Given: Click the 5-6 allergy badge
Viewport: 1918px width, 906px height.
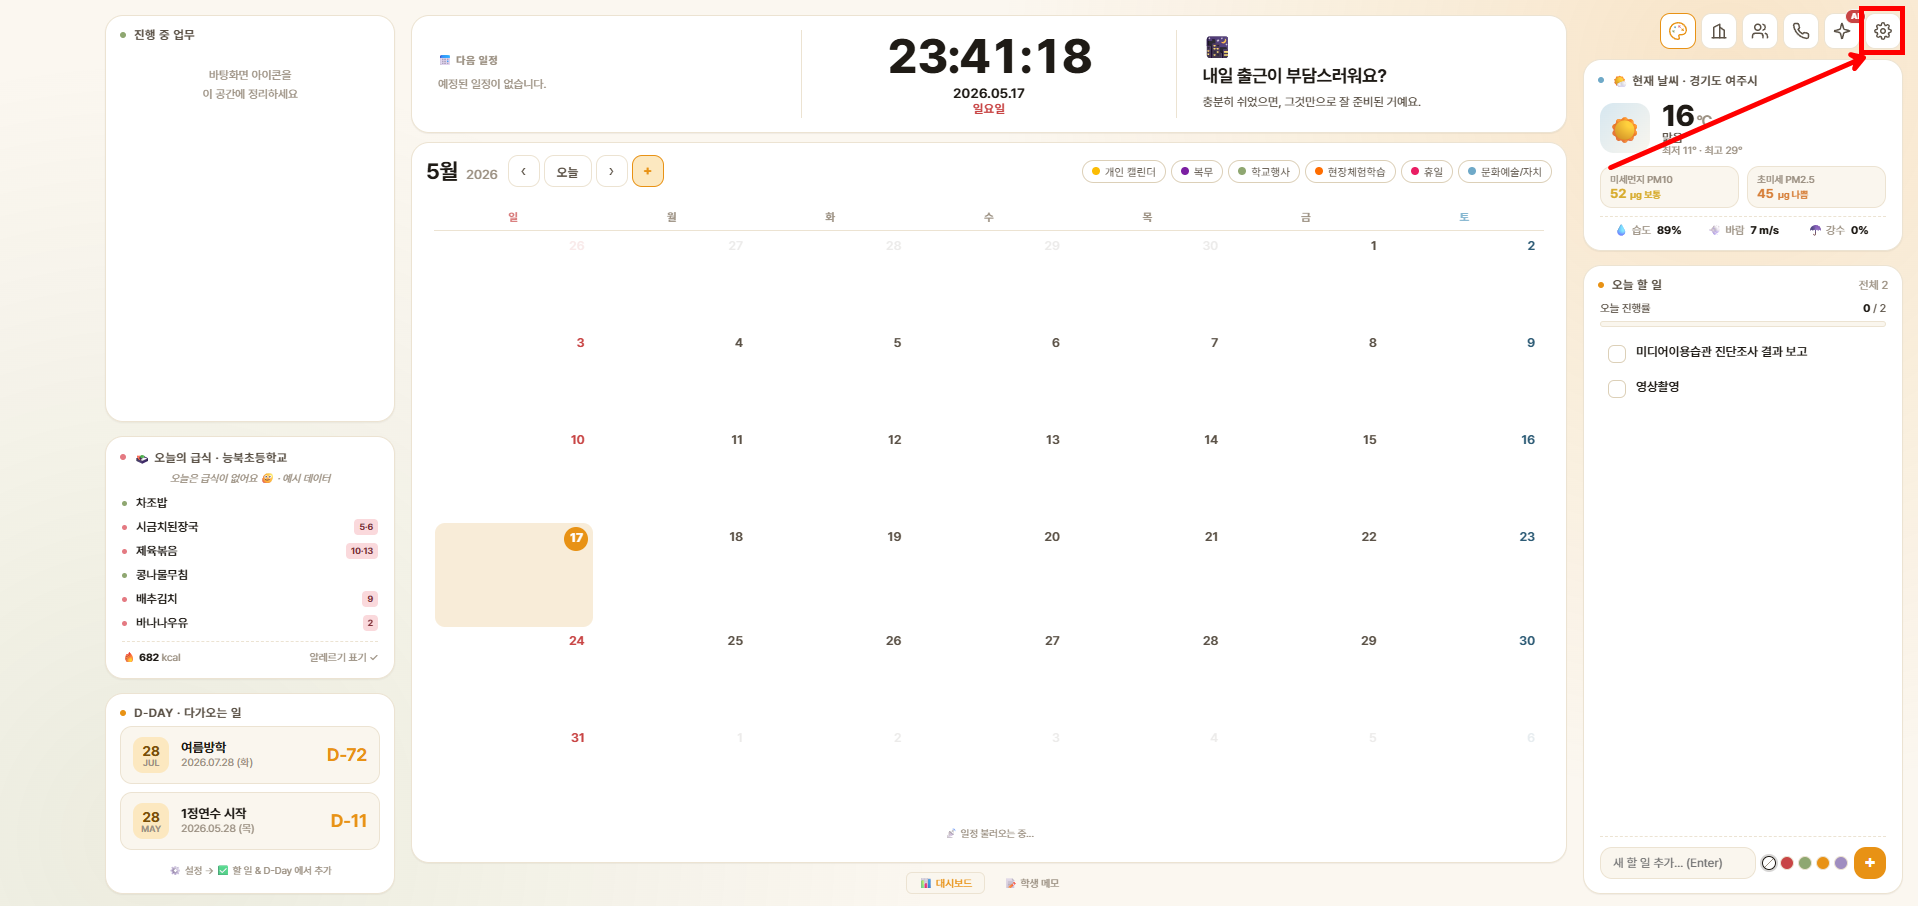Looking at the screenshot, I should 366,527.
